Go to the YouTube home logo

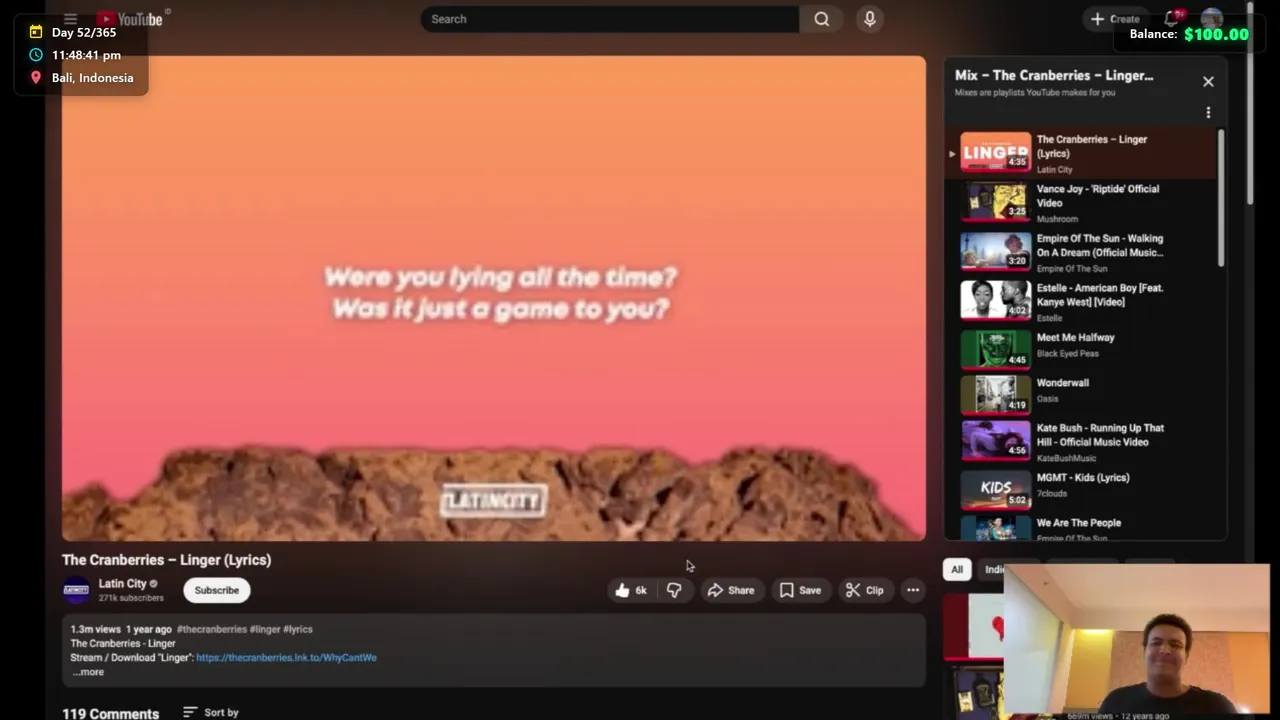pyautogui.click(x=130, y=19)
